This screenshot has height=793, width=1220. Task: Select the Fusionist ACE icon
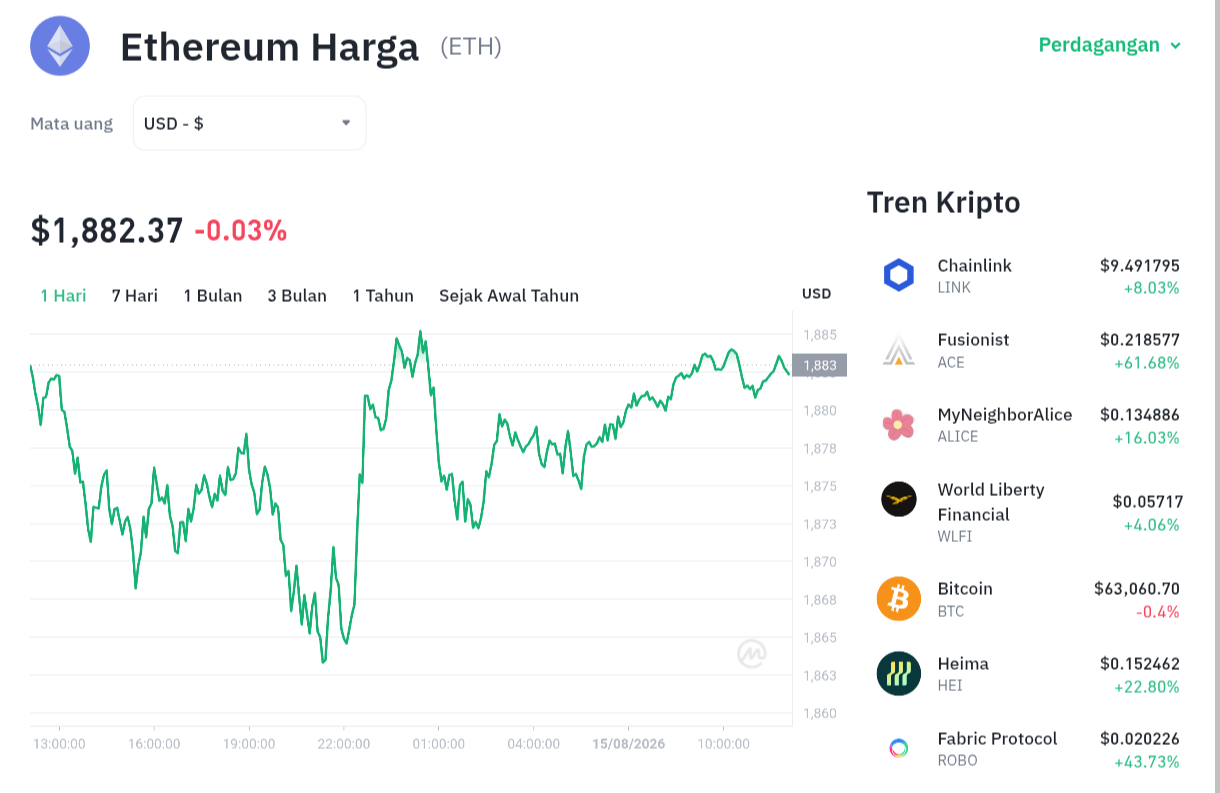[x=899, y=350]
